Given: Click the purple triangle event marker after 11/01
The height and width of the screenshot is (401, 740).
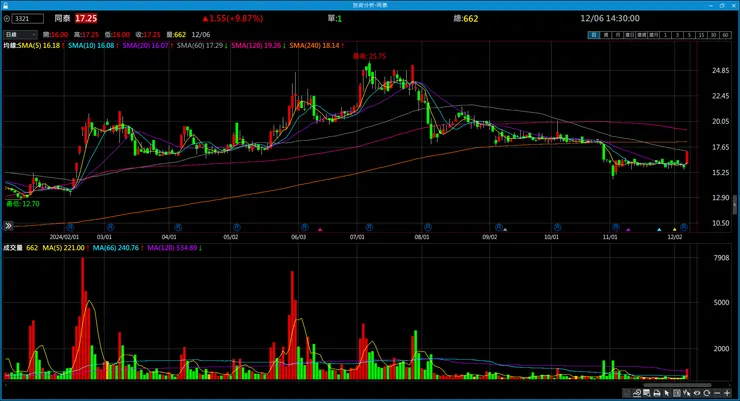Looking at the screenshot, I should click(x=628, y=229).
